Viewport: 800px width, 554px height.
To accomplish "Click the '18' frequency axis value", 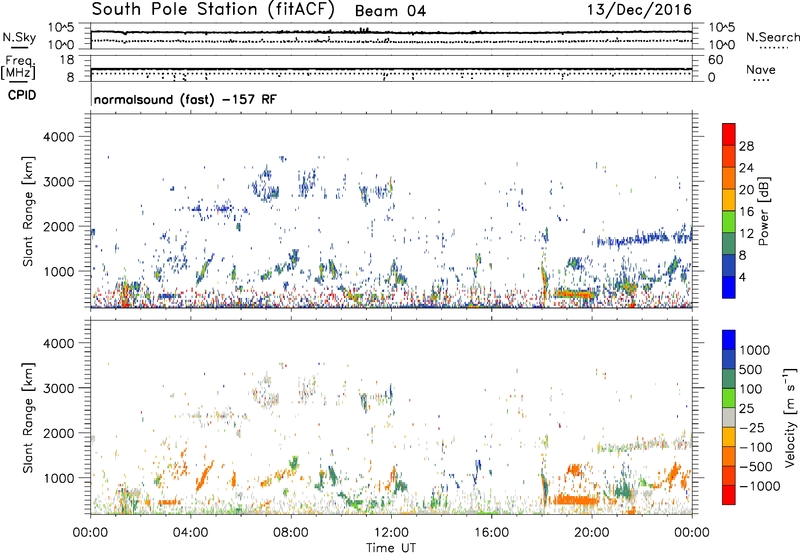I will [x=67, y=60].
